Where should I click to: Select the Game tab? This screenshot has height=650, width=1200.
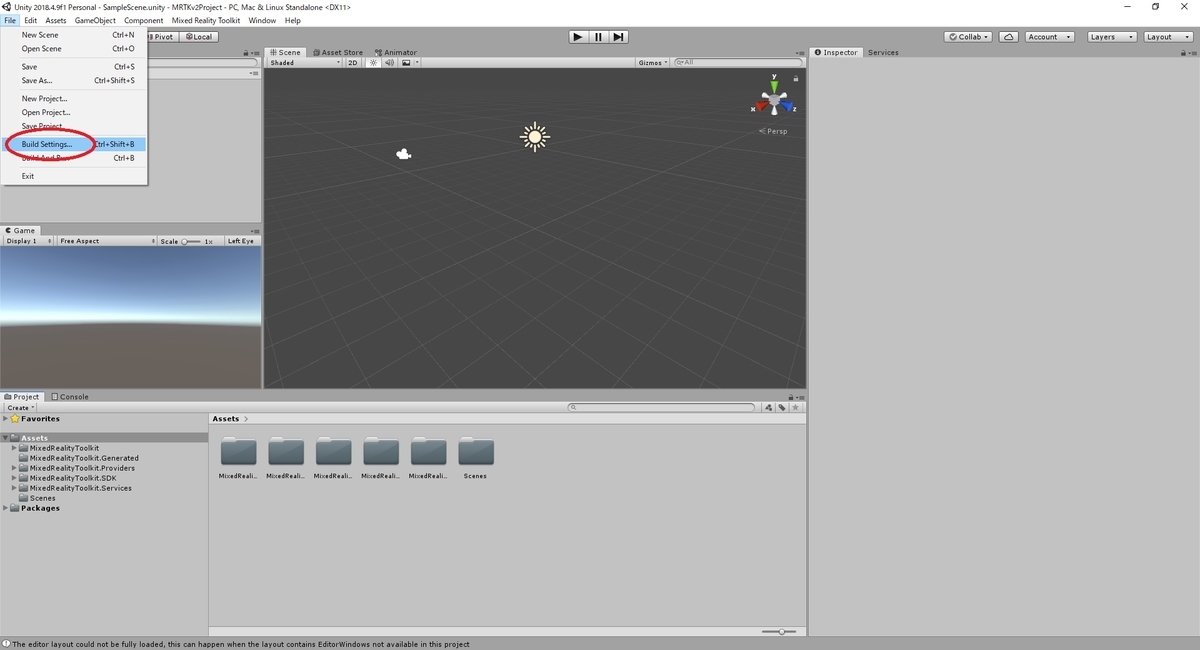[x=20, y=230]
